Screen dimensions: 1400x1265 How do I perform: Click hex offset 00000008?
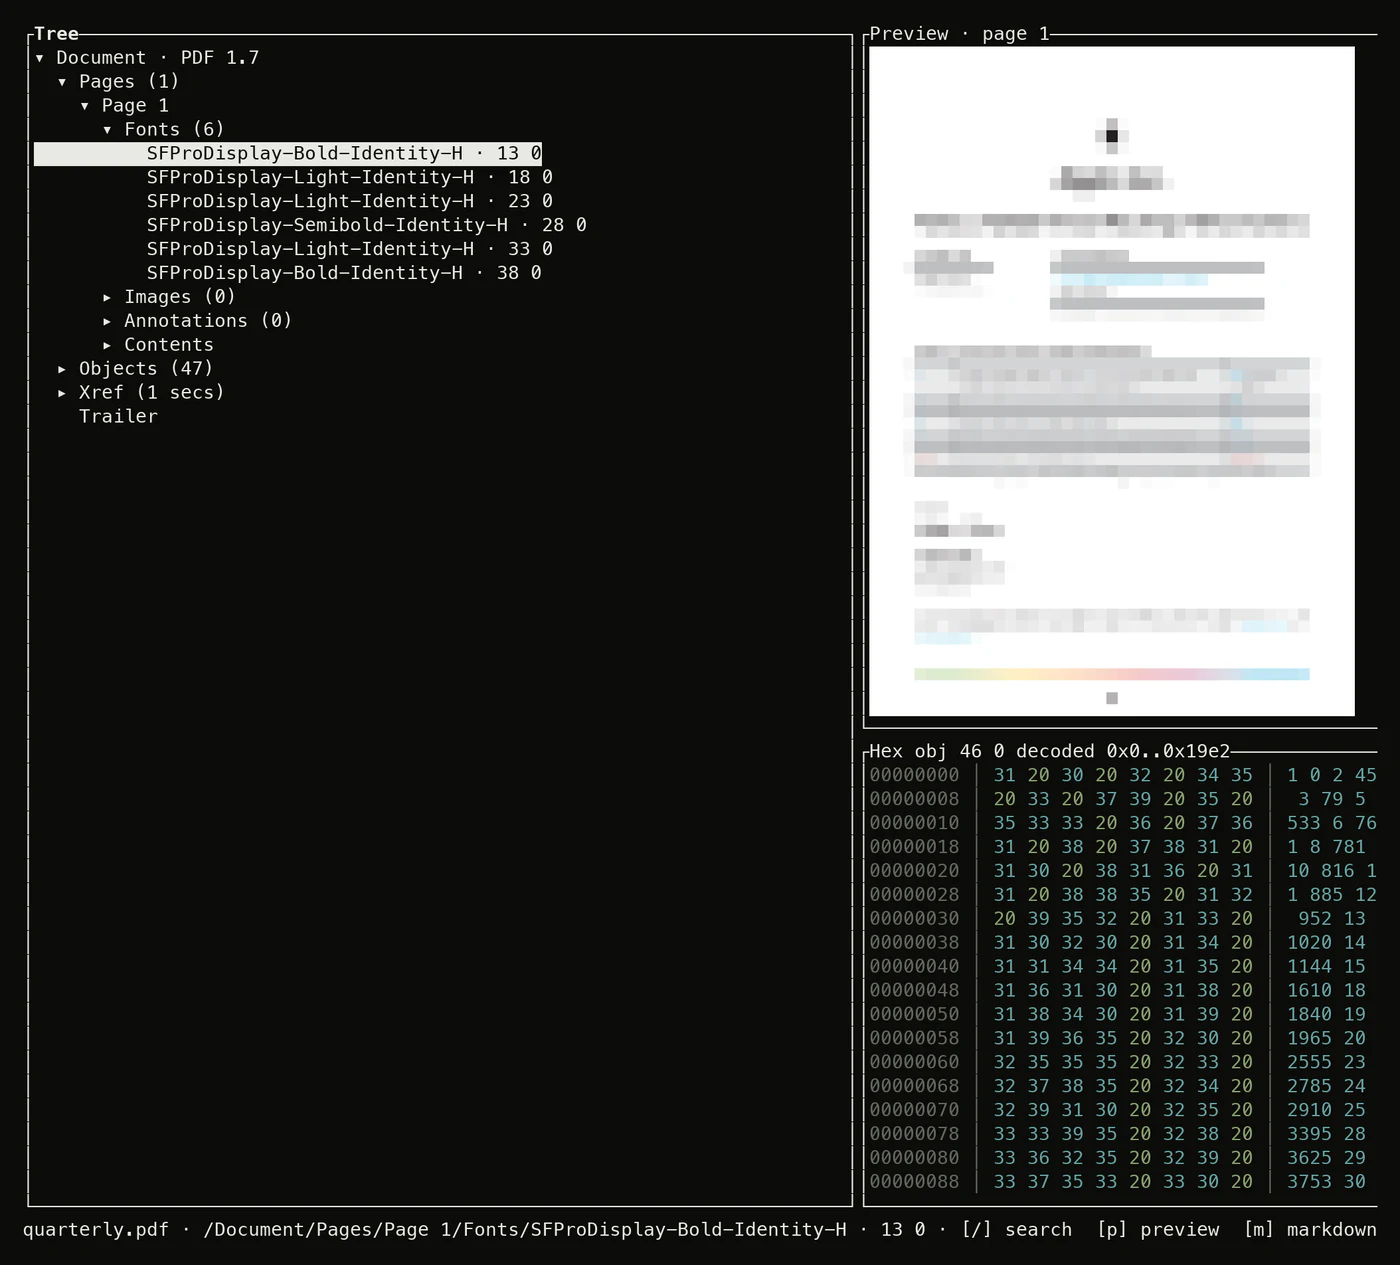(914, 799)
